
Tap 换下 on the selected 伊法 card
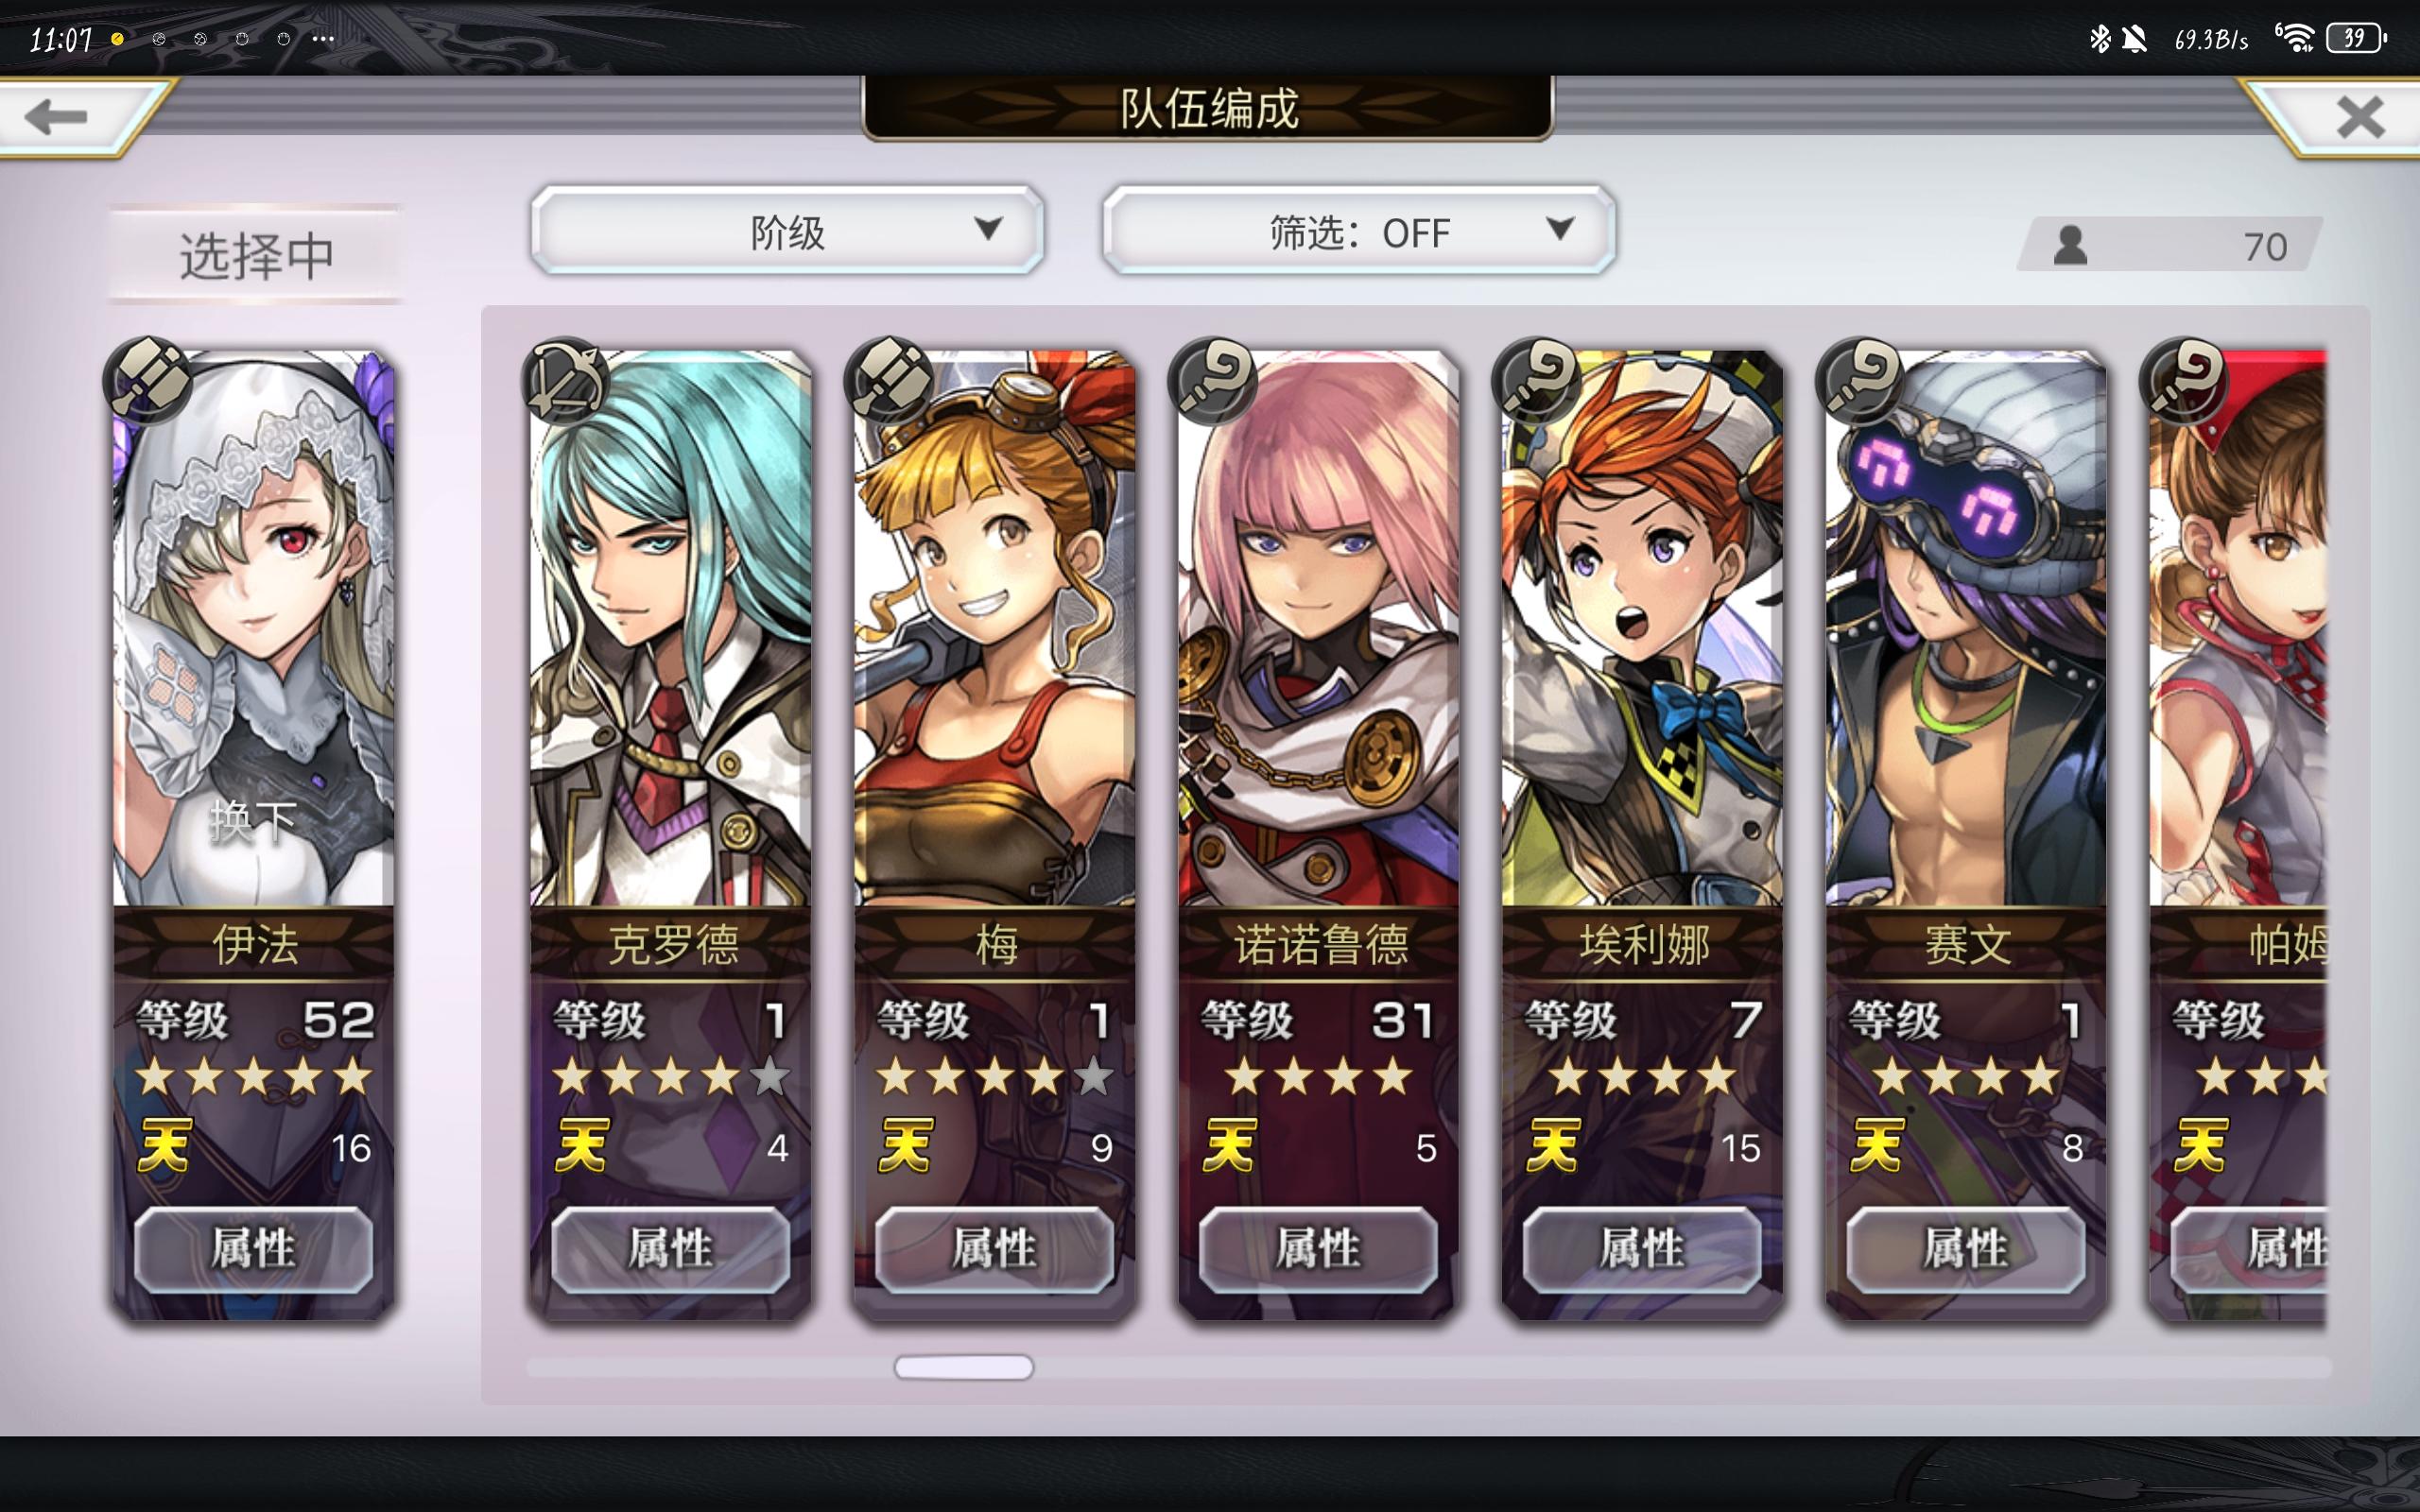(x=252, y=822)
